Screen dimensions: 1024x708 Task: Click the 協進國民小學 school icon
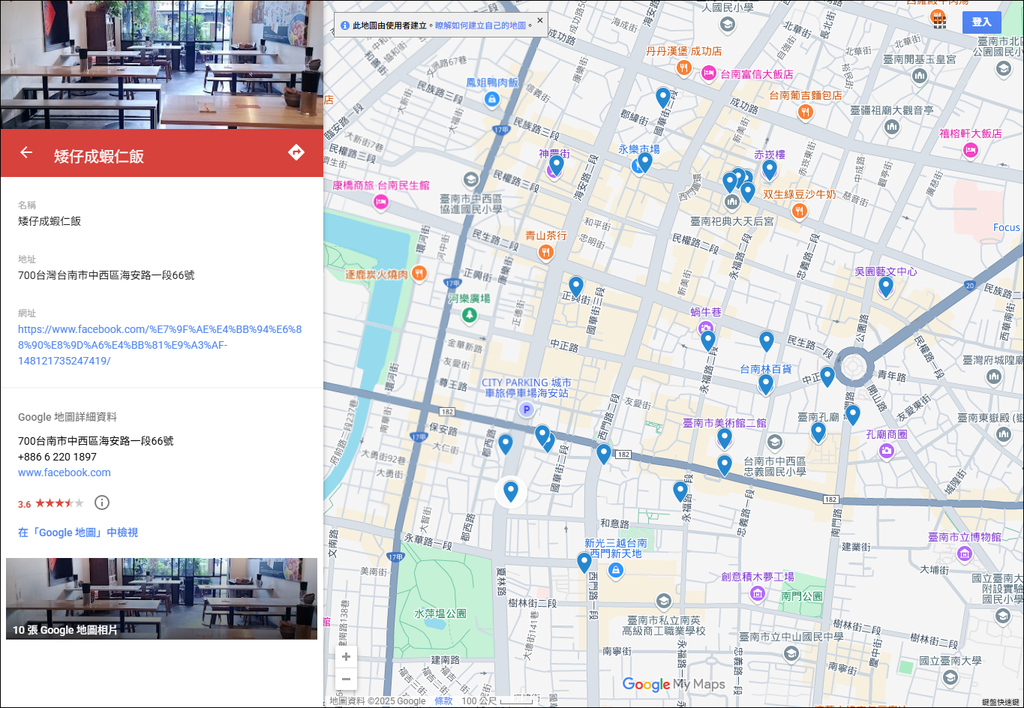pyautogui.click(x=470, y=179)
